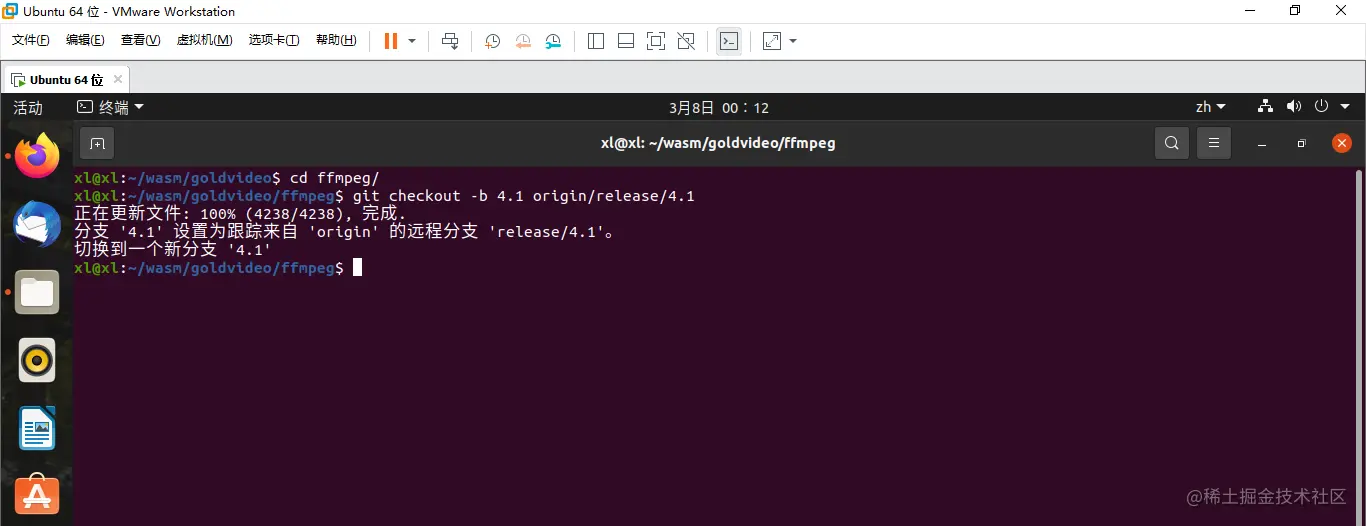Click the line 切换到一个新分支 '4.1'
The width and height of the screenshot is (1366, 526).
[x=173, y=250]
